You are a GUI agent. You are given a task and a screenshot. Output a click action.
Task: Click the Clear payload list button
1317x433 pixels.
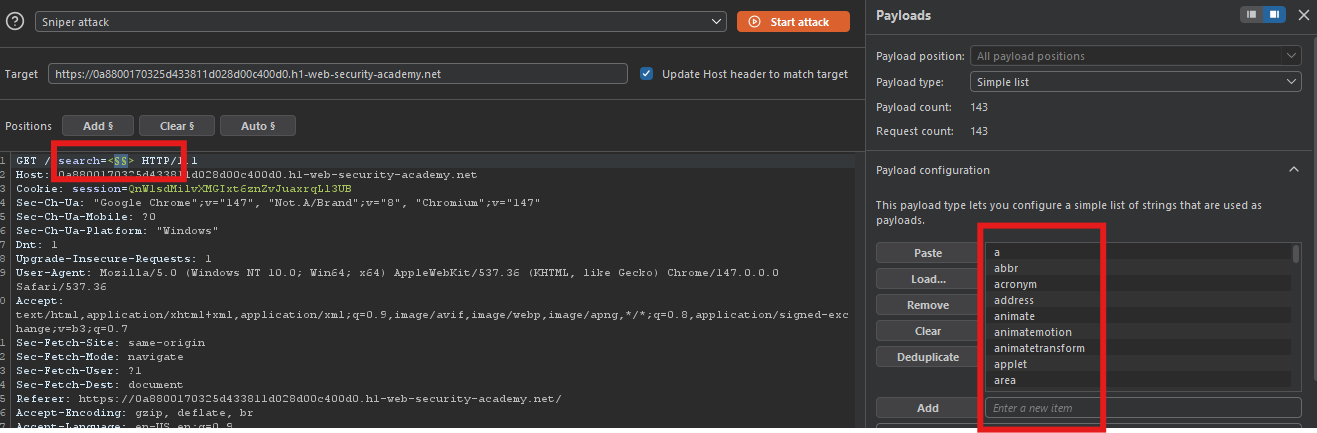pyautogui.click(x=928, y=331)
